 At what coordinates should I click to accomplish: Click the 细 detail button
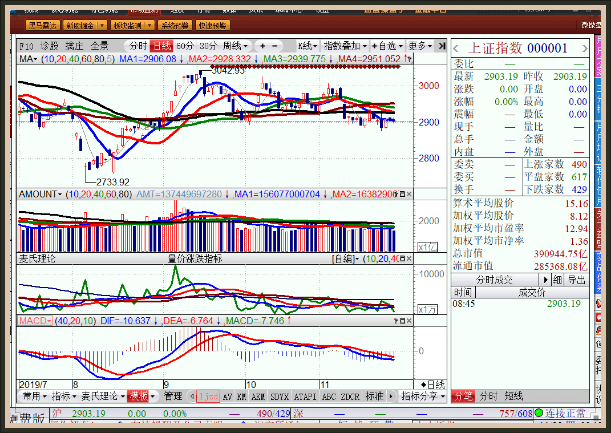[557, 280]
